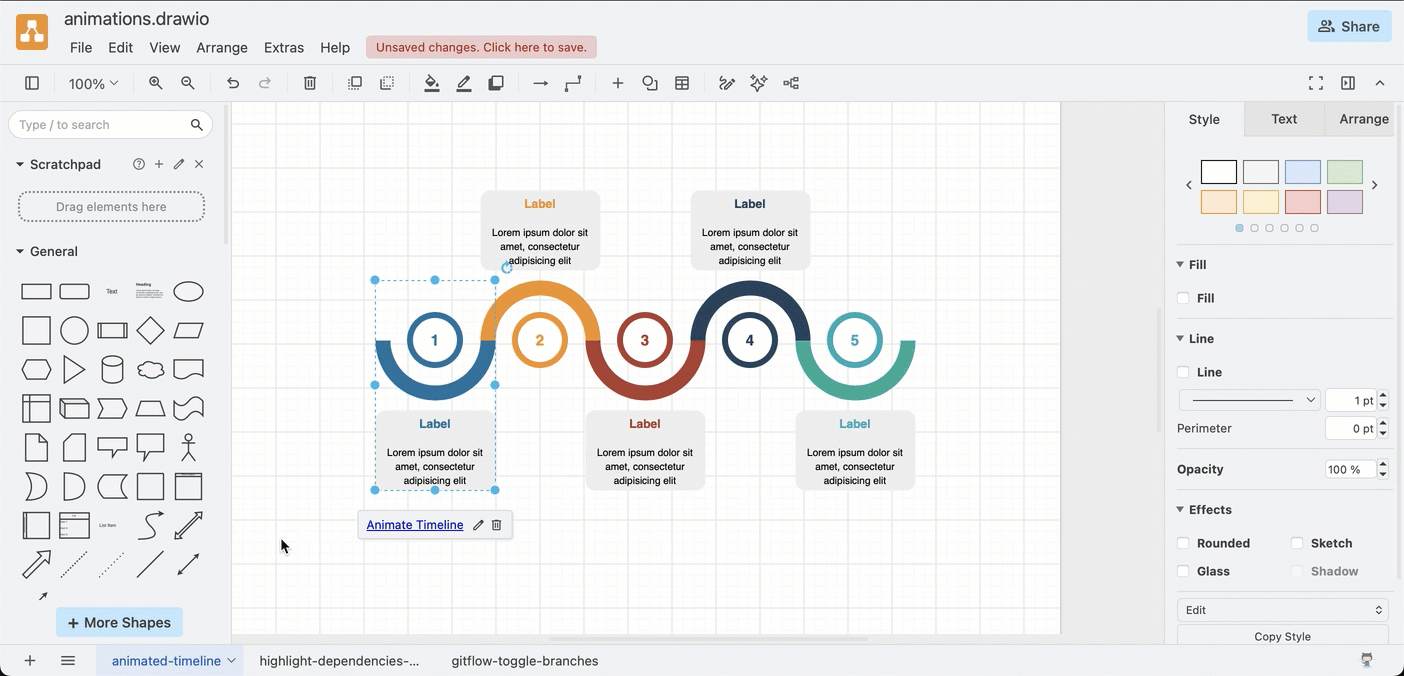Check the Sketch effect
Screen dimensions: 1404x676
(1297, 543)
